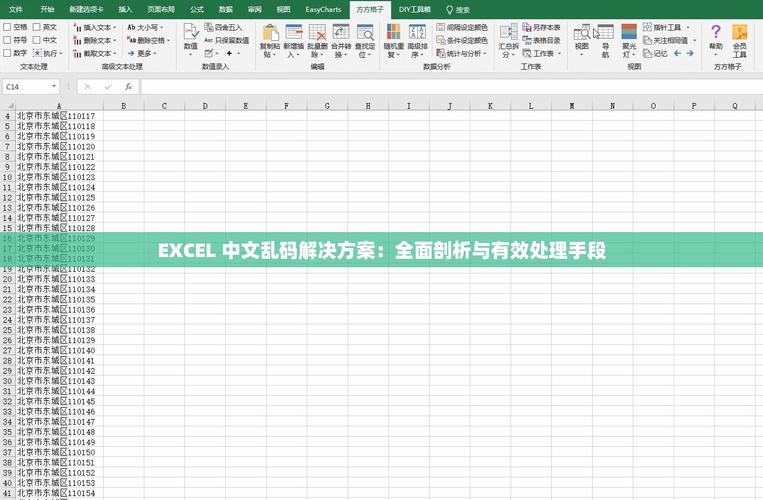This screenshot has height=500, width=763.
Task: Click the 查找定位 find-locate icon
Action: (364, 41)
